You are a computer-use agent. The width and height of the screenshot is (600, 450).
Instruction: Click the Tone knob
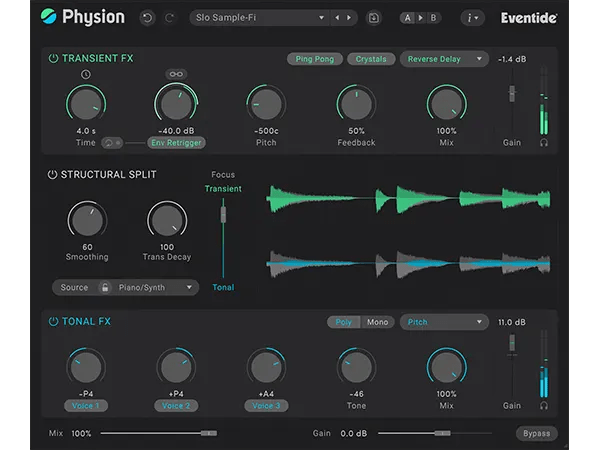[x=356, y=367]
